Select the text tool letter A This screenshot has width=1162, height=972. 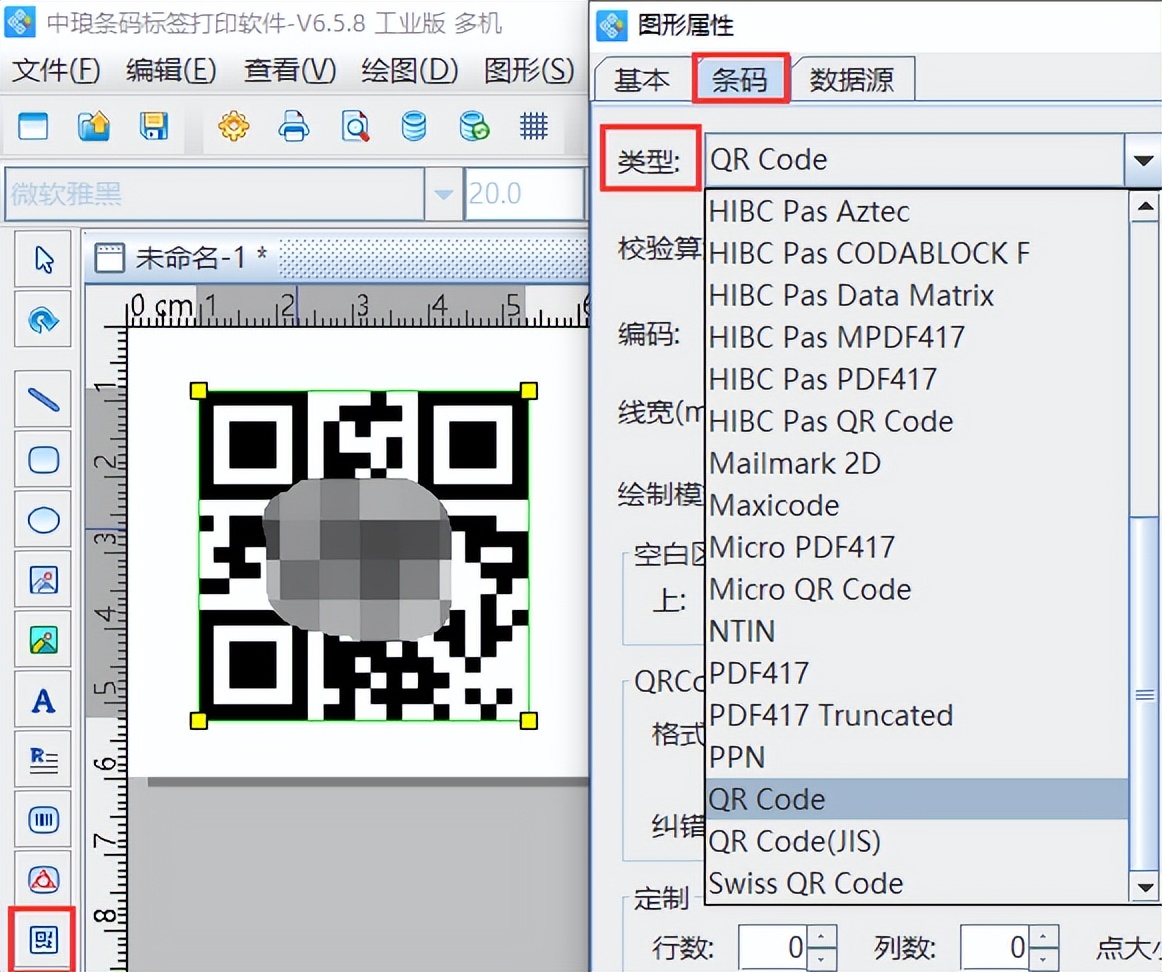pos(44,699)
